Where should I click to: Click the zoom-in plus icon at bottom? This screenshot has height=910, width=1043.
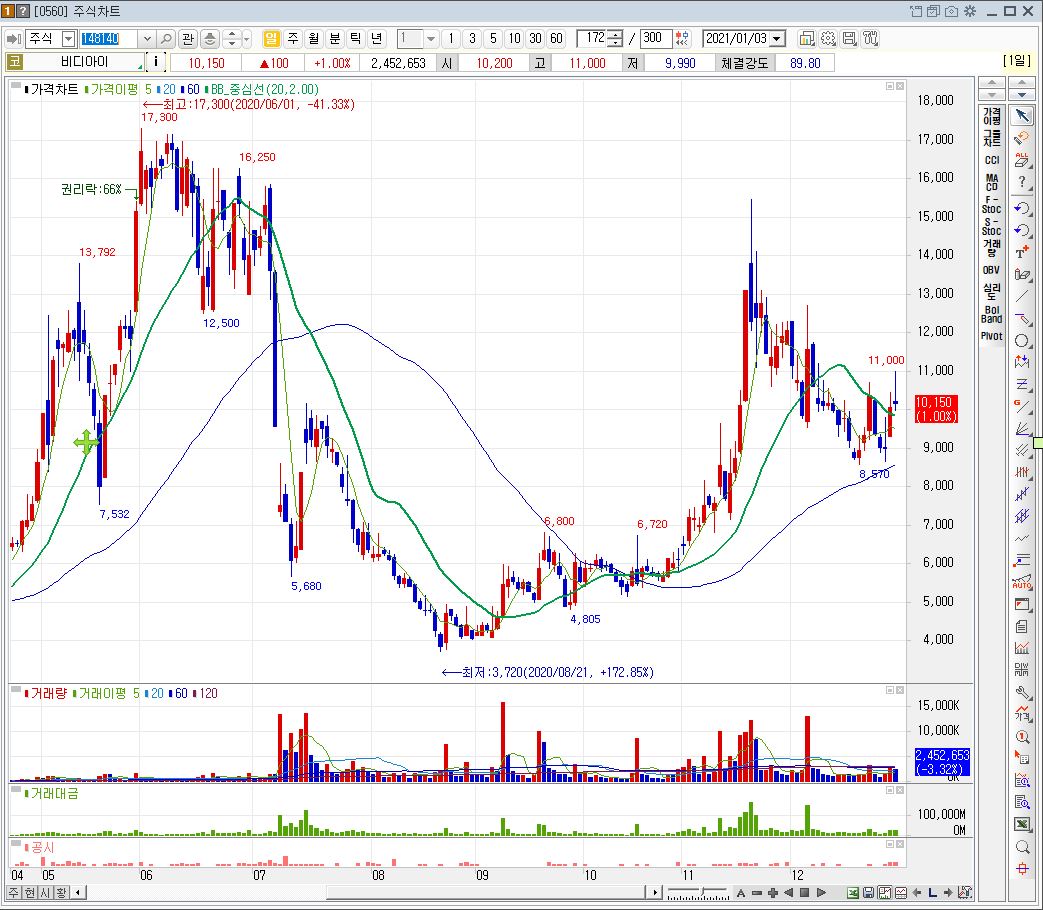coord(772,893)
